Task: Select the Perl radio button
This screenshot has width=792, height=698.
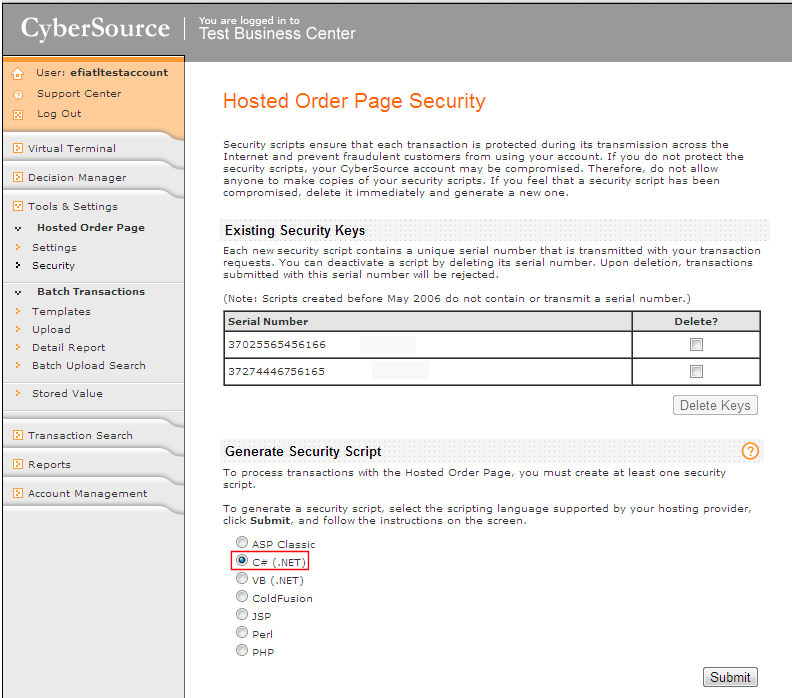Action: (242, 632)
